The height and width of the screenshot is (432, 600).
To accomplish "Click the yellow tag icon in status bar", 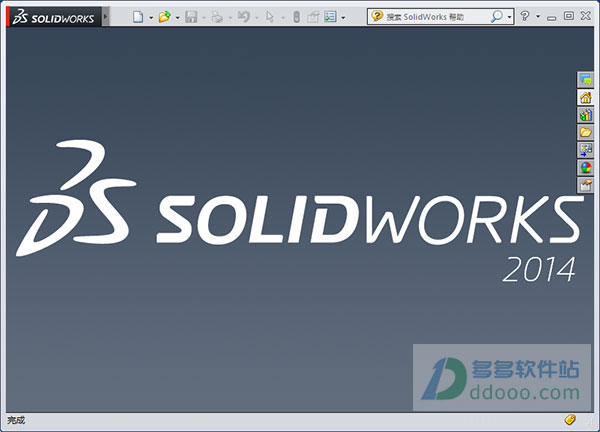I will point(570,420).
